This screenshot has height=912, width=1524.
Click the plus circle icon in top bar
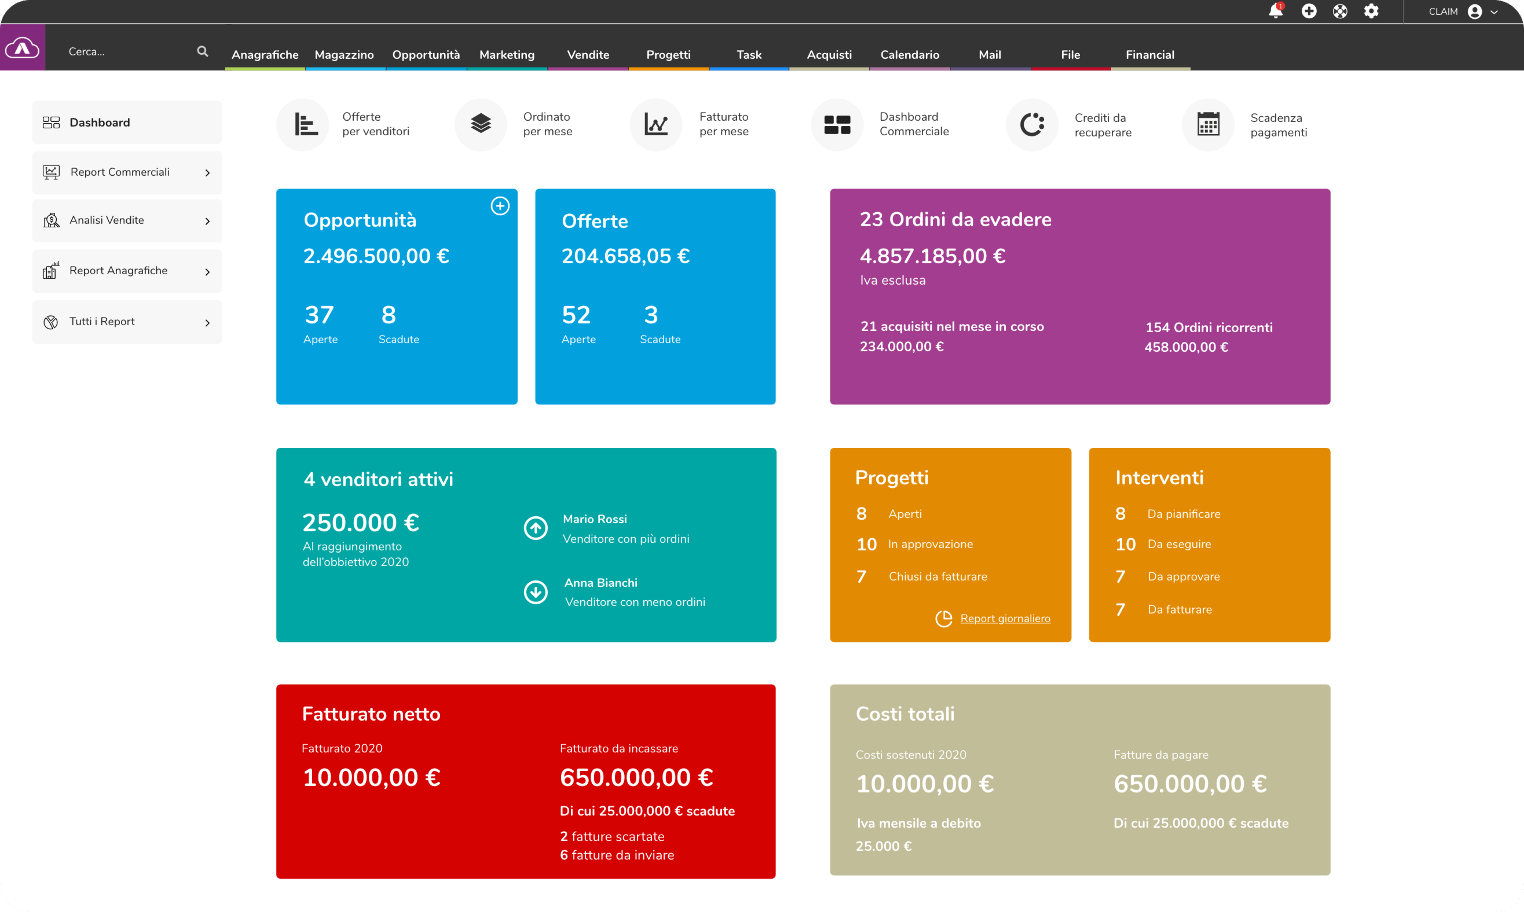[1309, 11]
